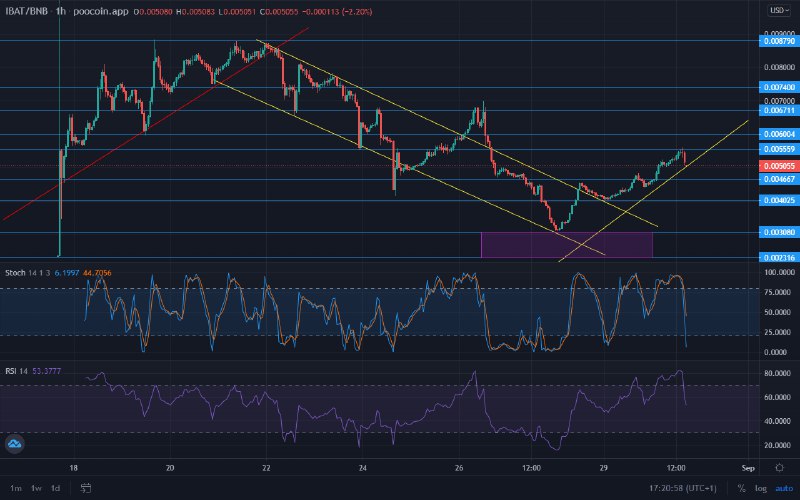
Task: Click the 0.002316 price level label
Action: pos(779,258)
